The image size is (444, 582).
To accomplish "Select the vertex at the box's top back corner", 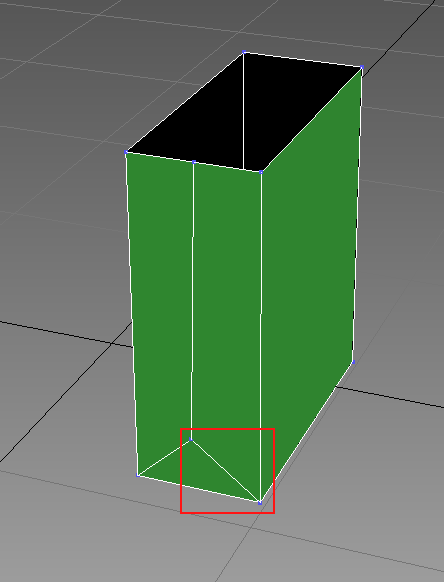I will (244, 52).
